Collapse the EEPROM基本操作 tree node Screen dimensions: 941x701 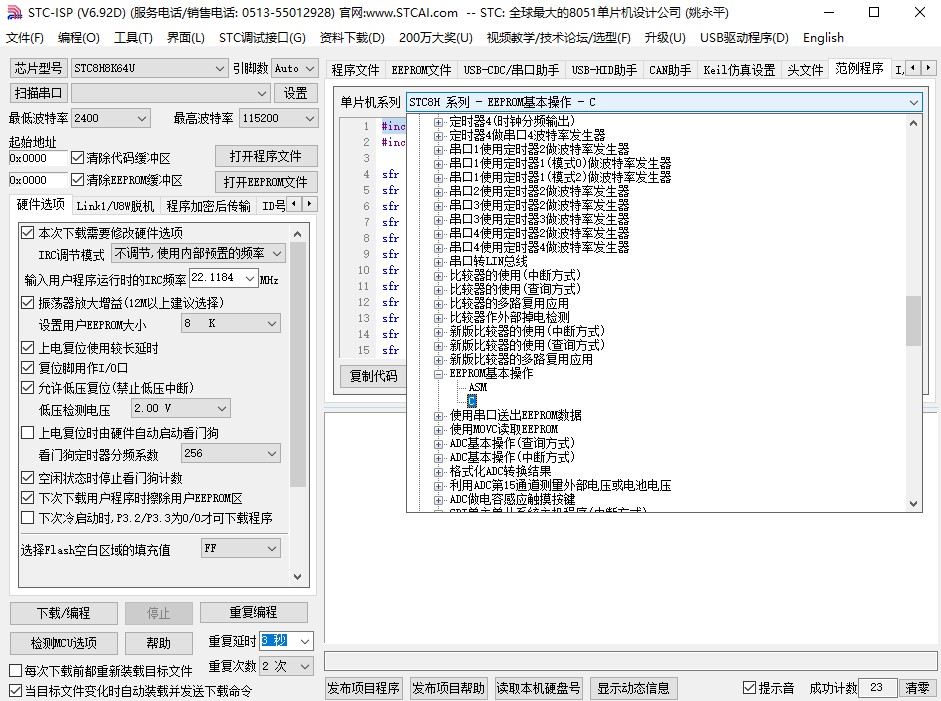pyautogui.click(x=439, y=374)
